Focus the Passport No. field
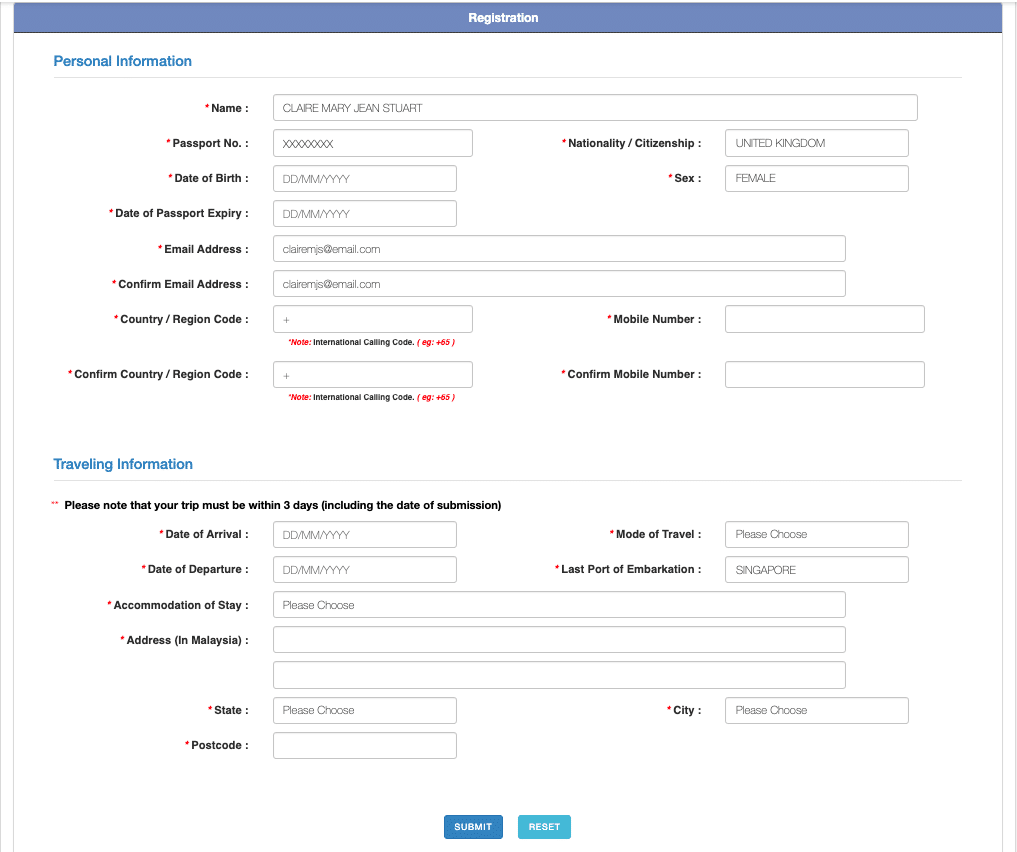1017x852 pixels. point(372,143)
